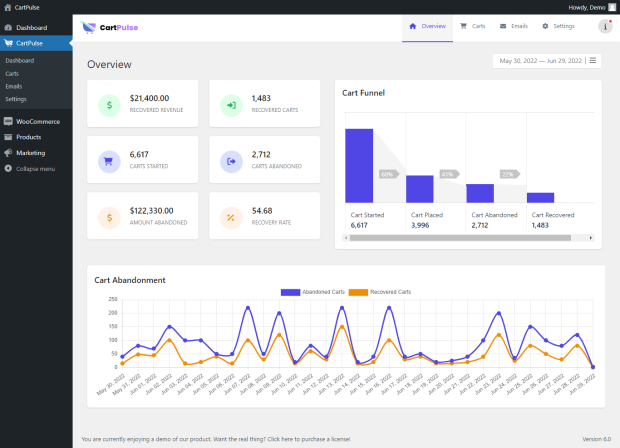Expand WooCommerce menu in sidebar
Image resolution: width=620 pixels, height=448 pixels.
[38, 121]
